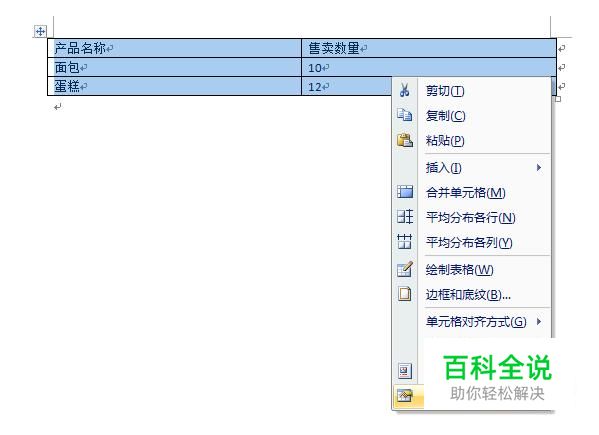Click the merge cells icon
Screen dimensions: 599x435
point(405,192)
